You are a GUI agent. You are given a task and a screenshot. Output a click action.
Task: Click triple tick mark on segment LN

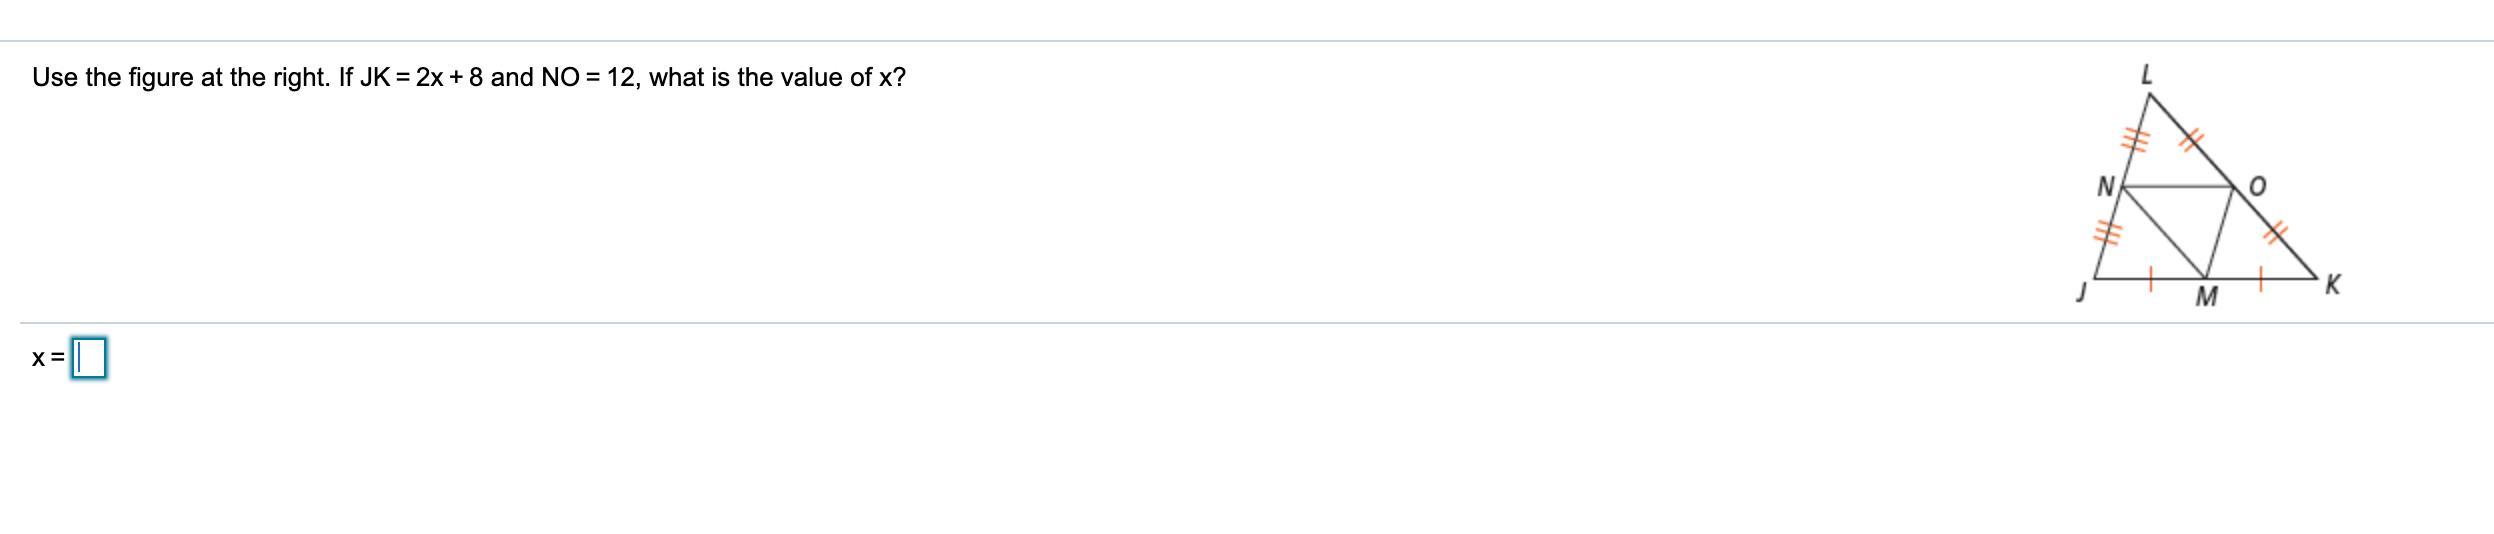pyautogui.click(x=2135, y=140)
